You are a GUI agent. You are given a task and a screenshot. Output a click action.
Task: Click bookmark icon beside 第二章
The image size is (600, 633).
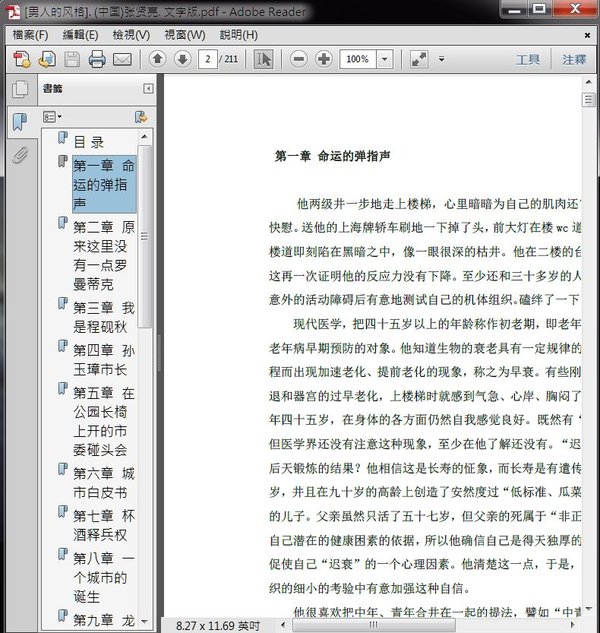click(63, 222)
